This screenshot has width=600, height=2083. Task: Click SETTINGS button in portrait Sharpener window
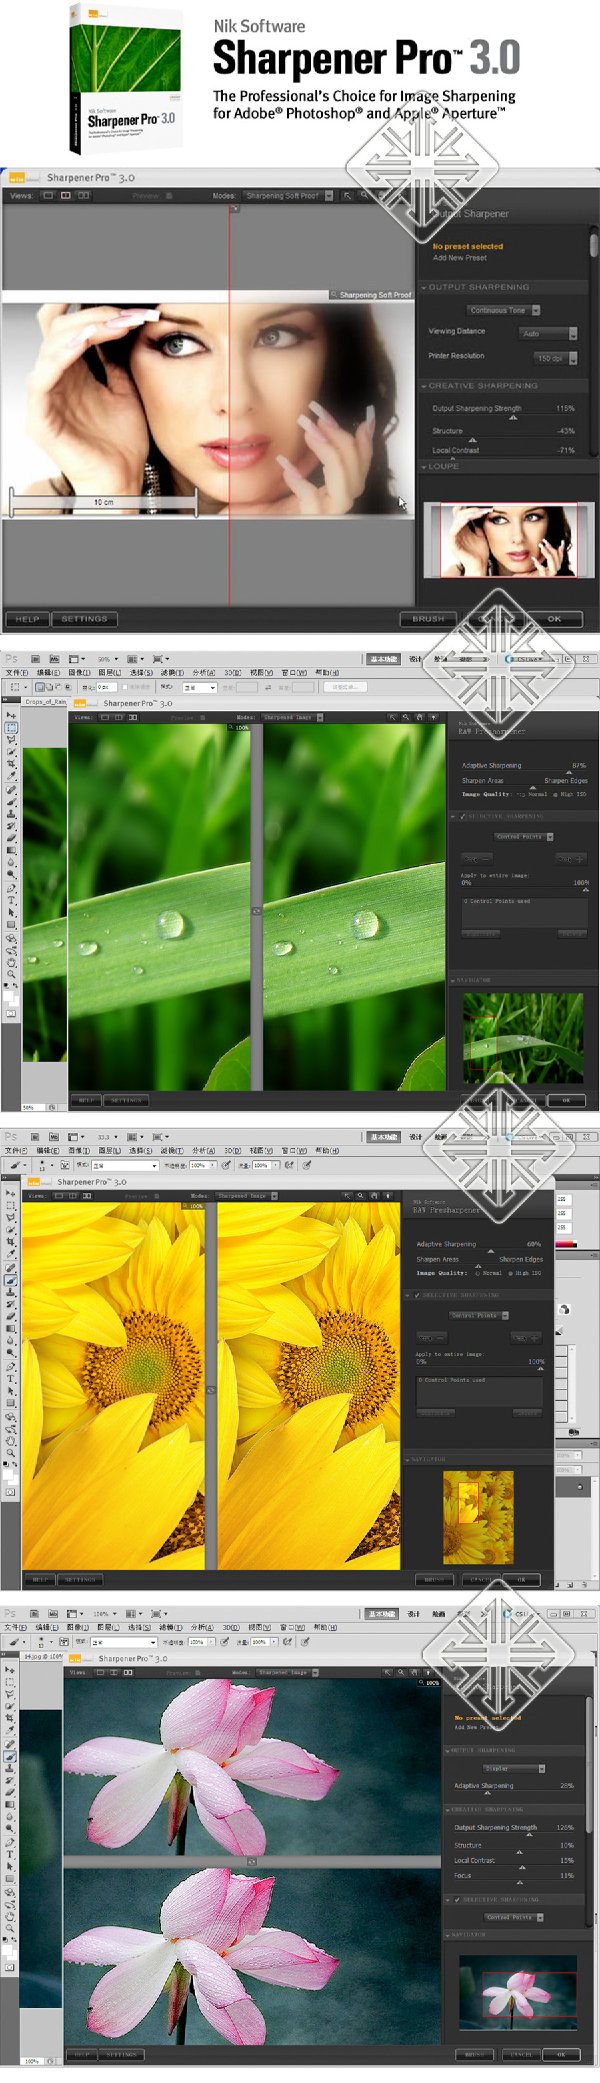click(84, 619)
